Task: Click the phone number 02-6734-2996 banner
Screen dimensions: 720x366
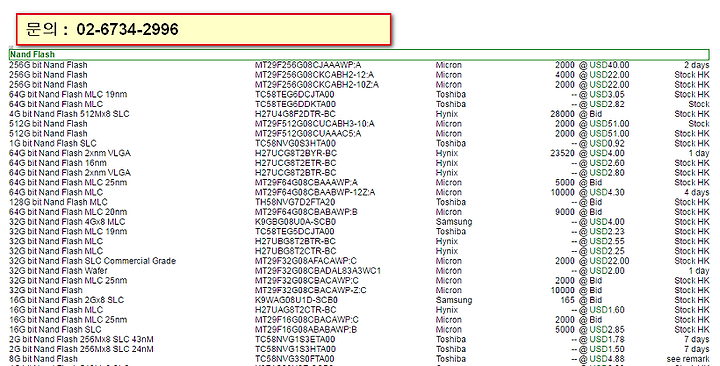Action: (203, 29)
